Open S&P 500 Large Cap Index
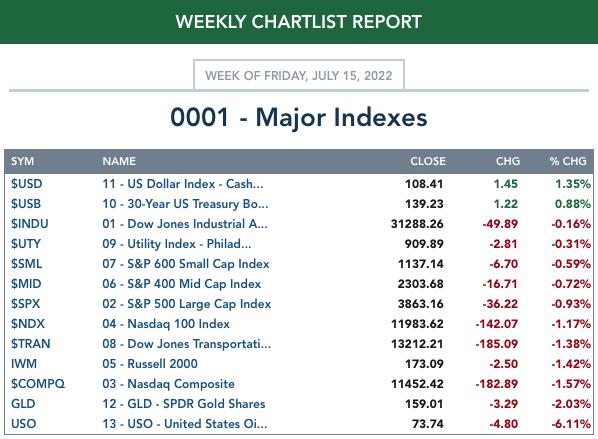The height and width of the screenshot is (439, 598). coord(186,304)
